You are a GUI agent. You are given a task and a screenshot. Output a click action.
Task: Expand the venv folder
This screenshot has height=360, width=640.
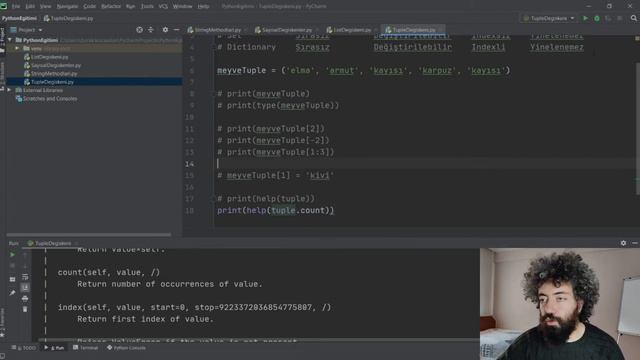[17, 48]
